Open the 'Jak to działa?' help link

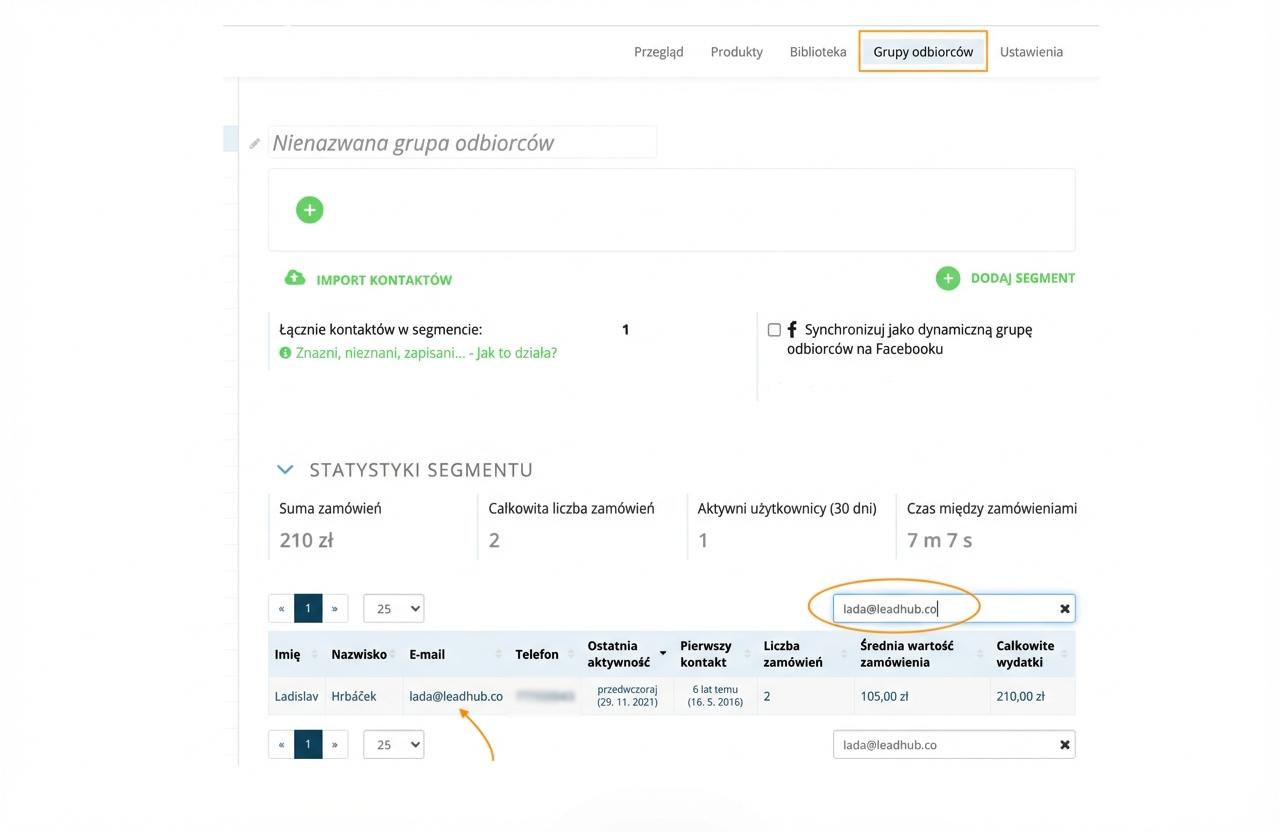517,353
